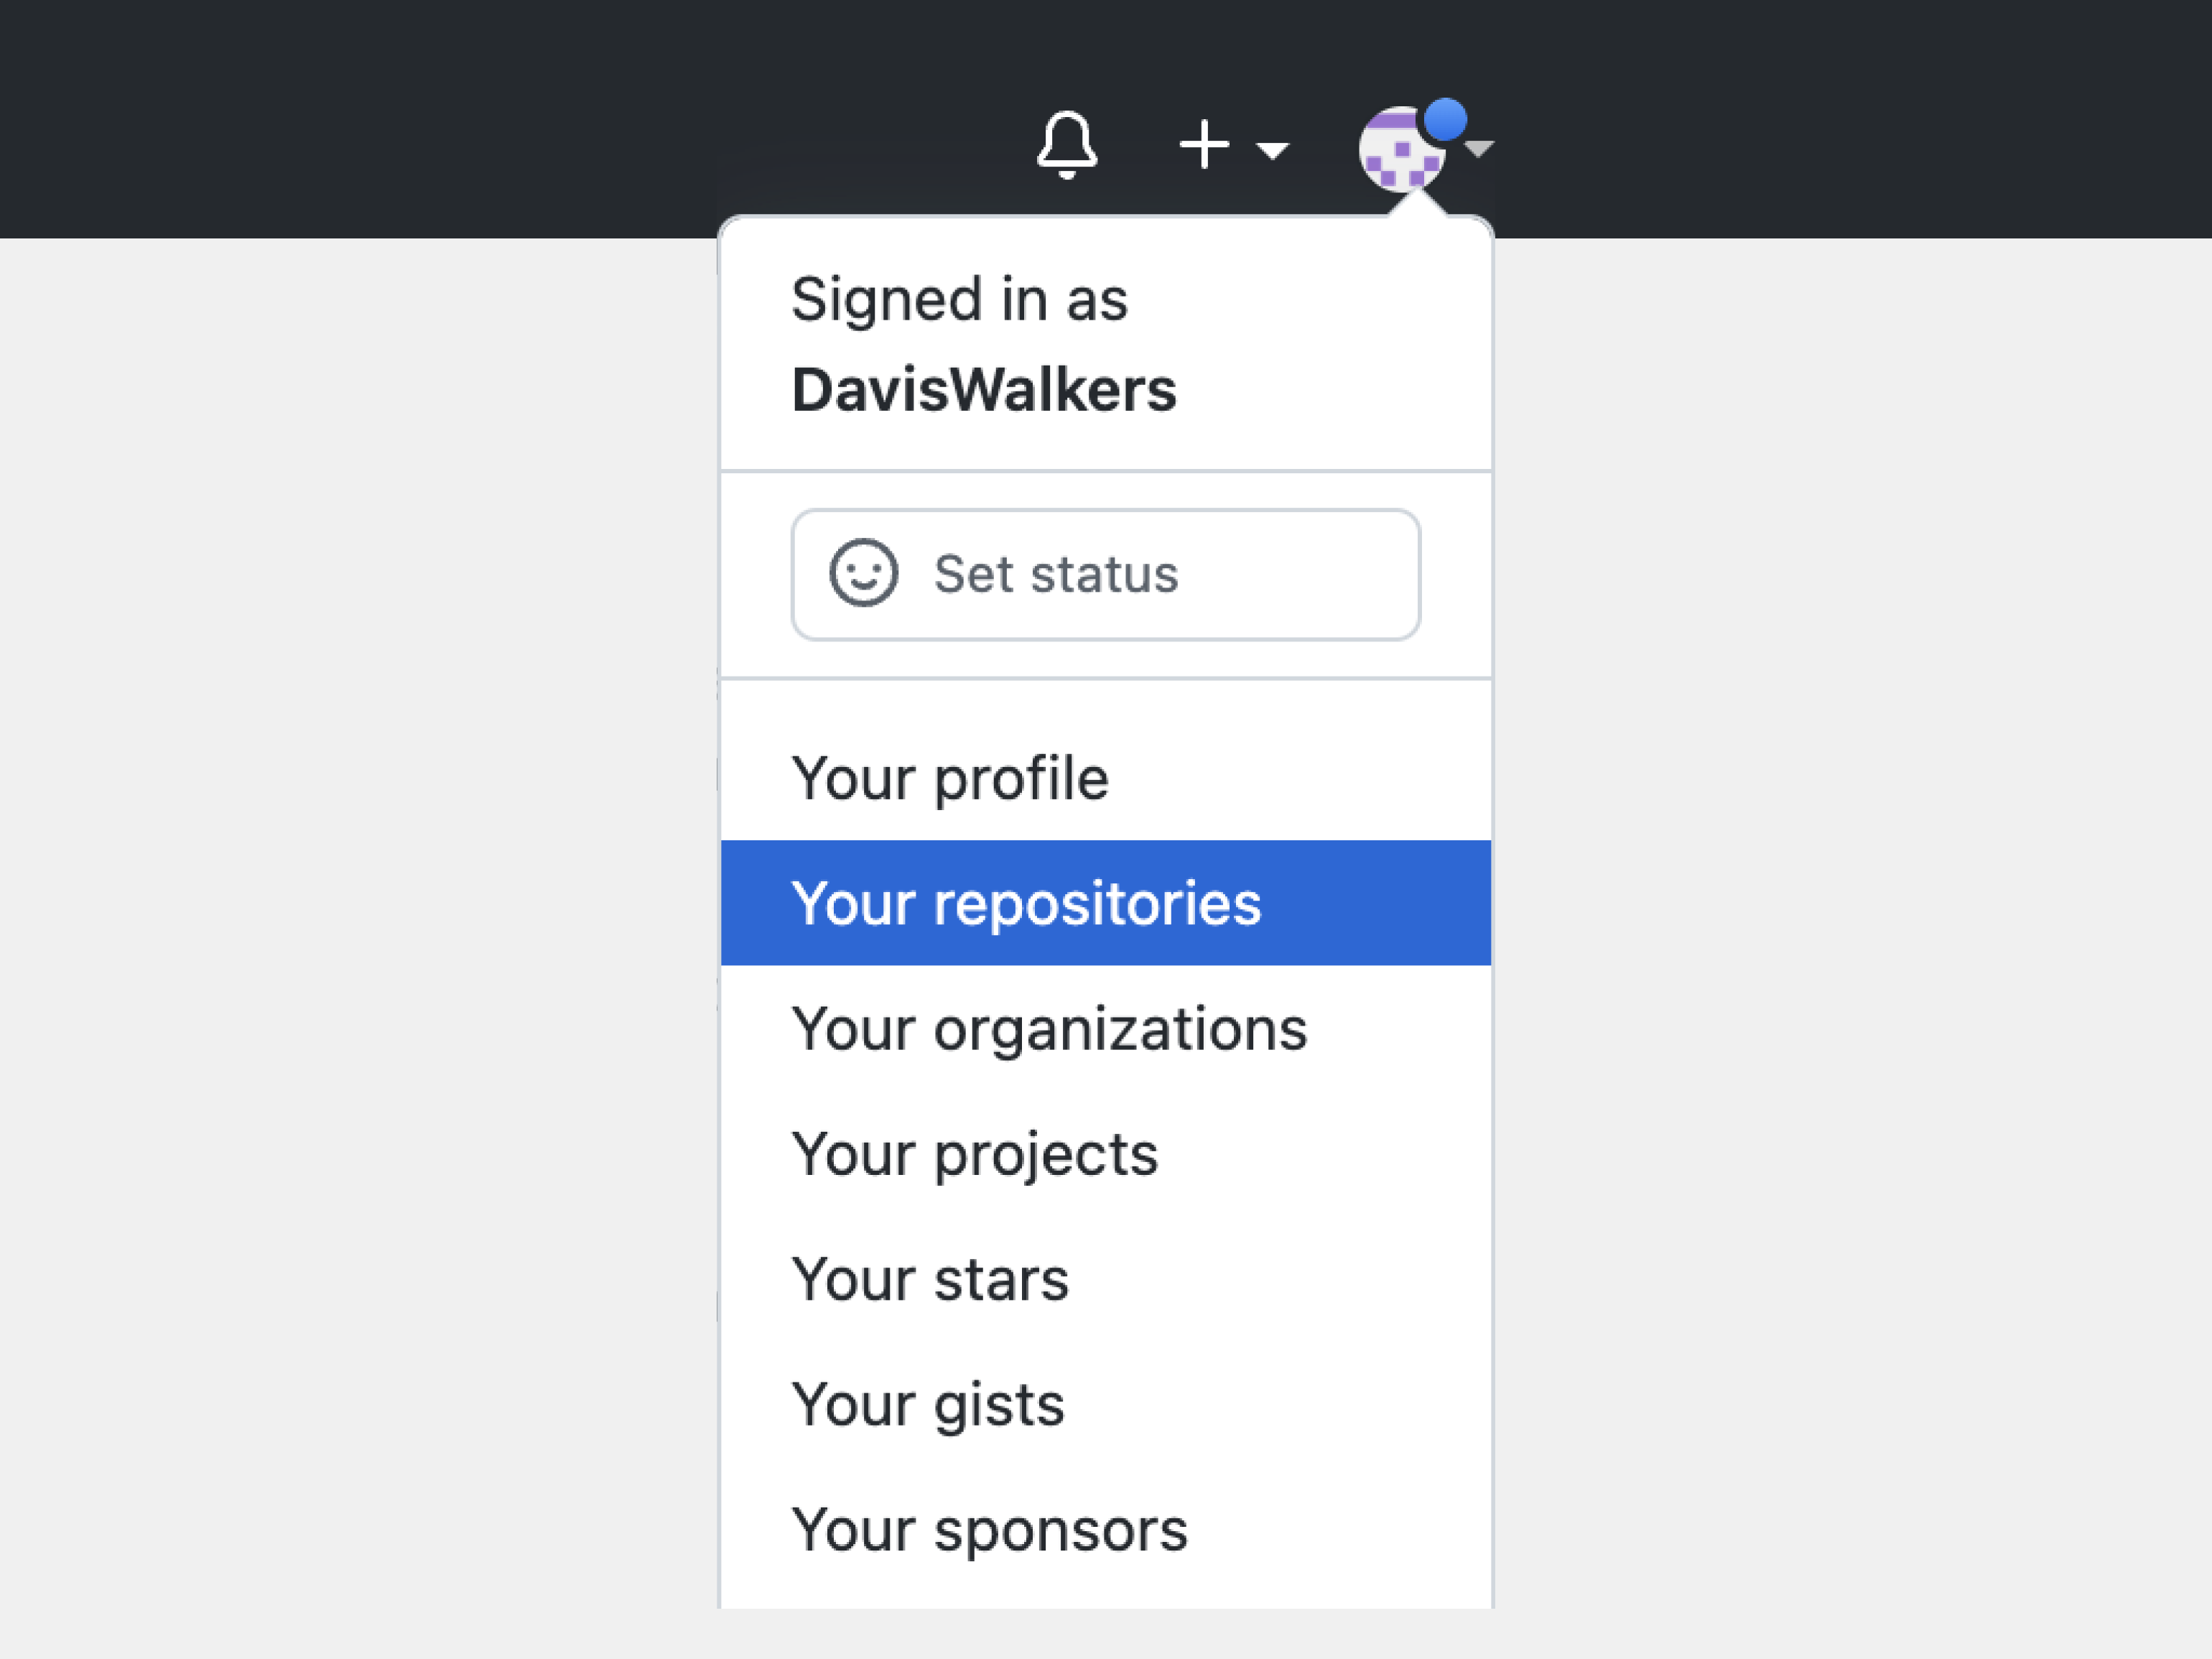2212x1659 pixels.
Task: View Your stars
Action: click(x=930, y=1279)
